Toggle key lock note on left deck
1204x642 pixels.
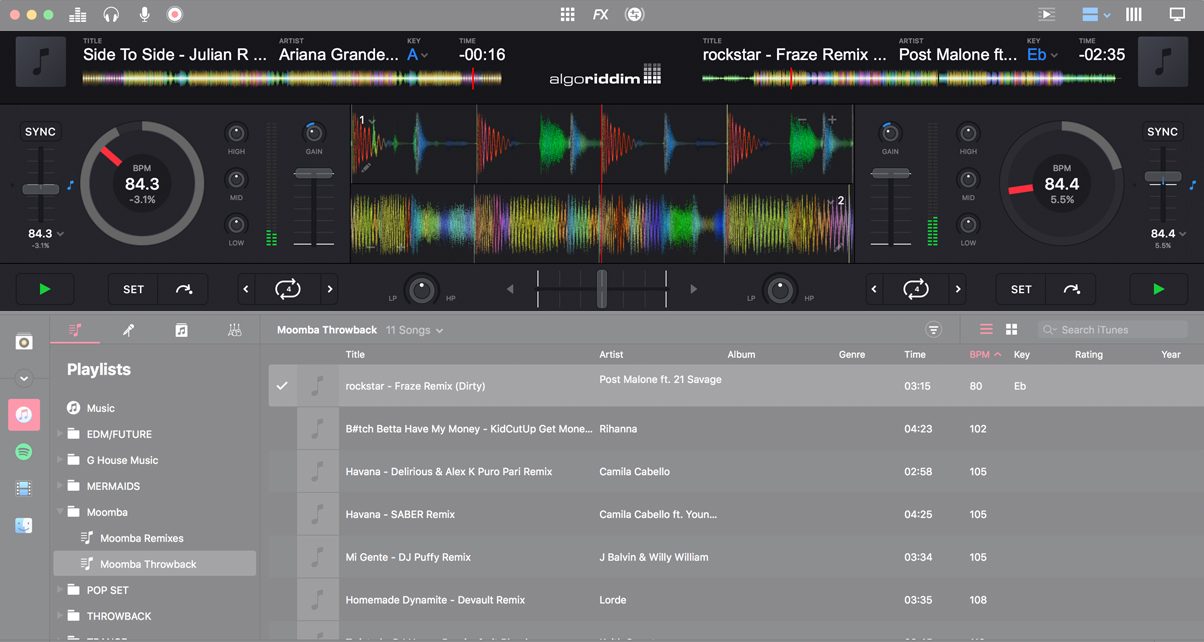tap(71, 185)
